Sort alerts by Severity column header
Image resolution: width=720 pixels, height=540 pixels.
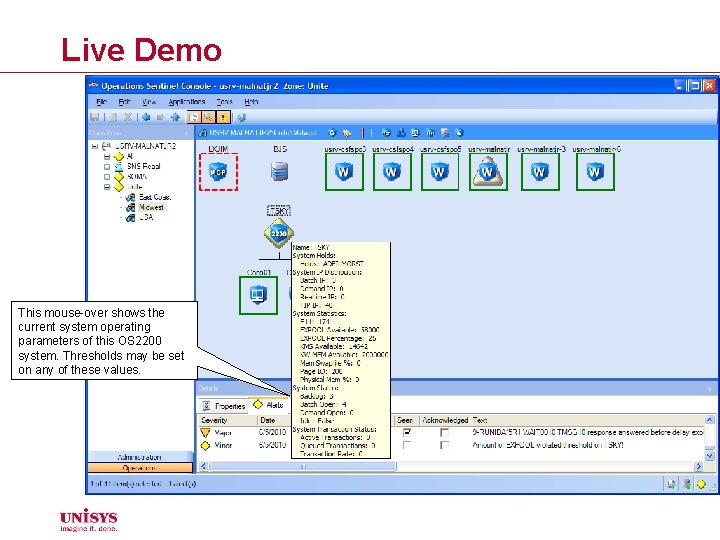[x=228, y=420]
